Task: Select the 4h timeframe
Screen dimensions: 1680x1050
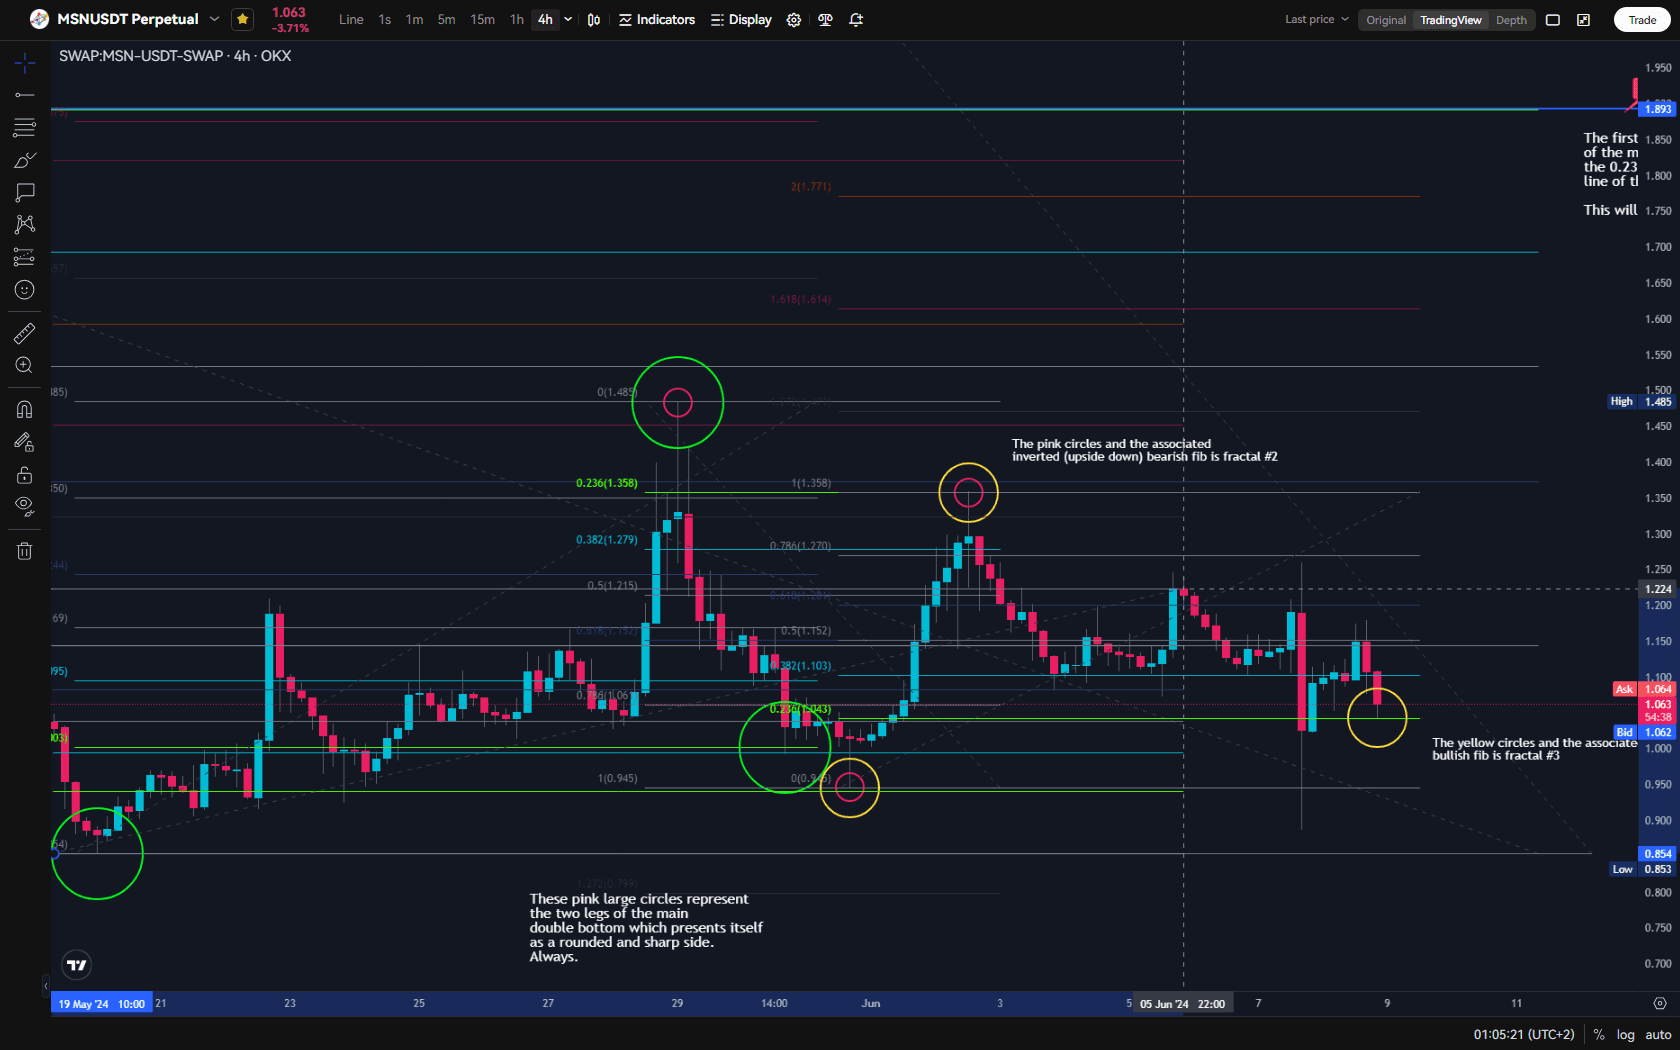Action: coord(545,19)
